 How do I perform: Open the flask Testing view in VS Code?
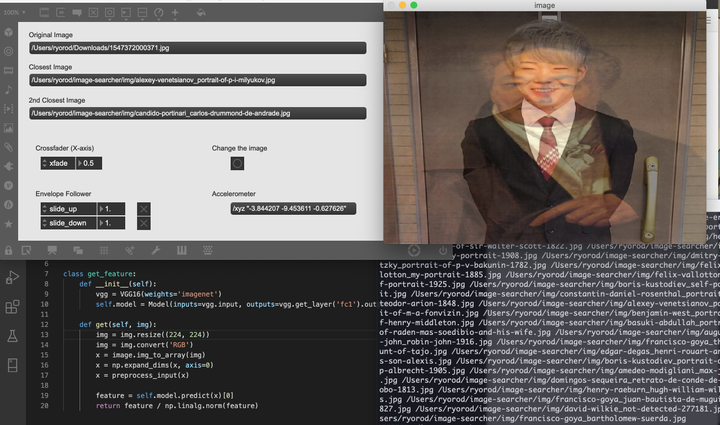click(x=12, y=336)
